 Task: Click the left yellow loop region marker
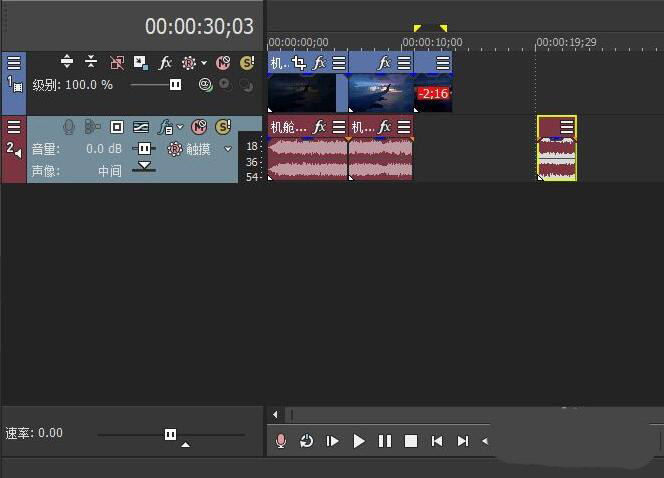(x=417, y=28)
